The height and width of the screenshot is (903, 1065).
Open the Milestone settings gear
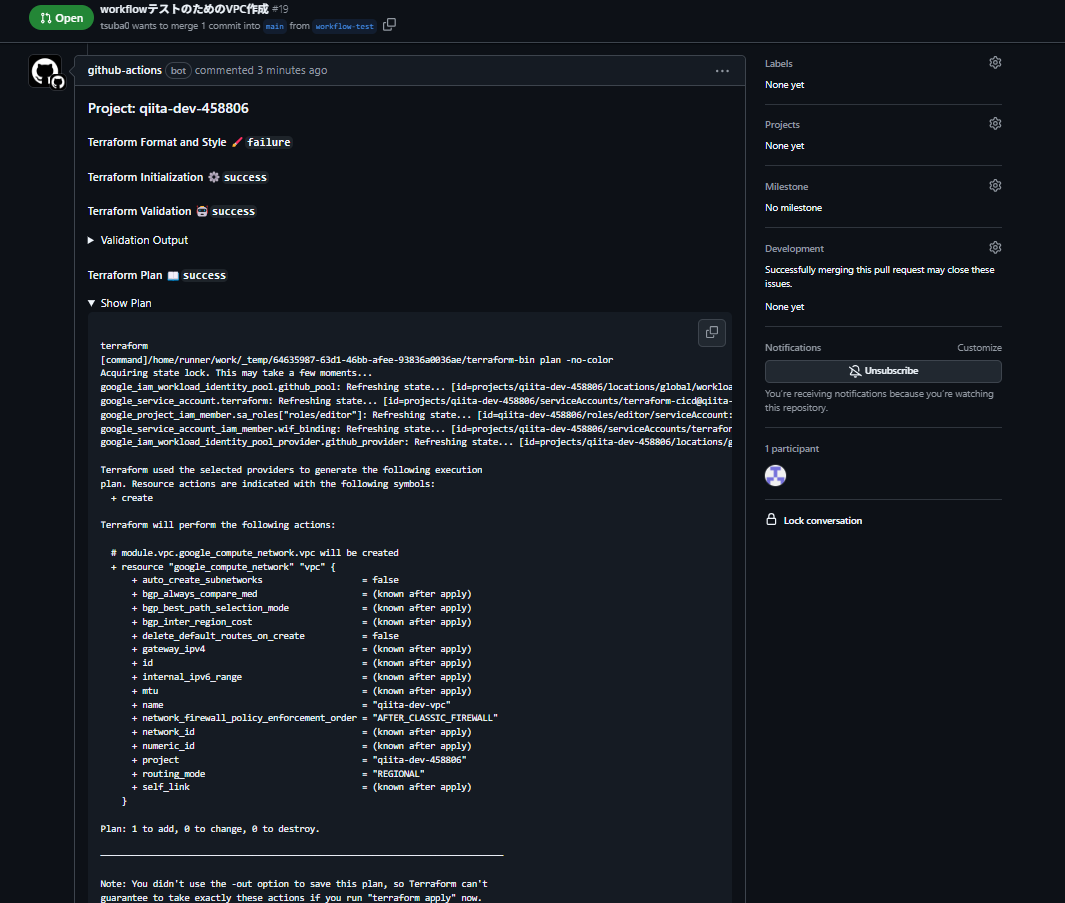(x=994, y=185)
